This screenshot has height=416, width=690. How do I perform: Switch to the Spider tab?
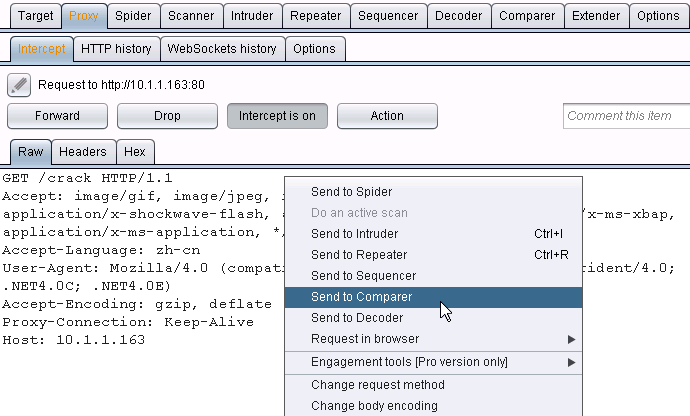(x=133, y=16)
